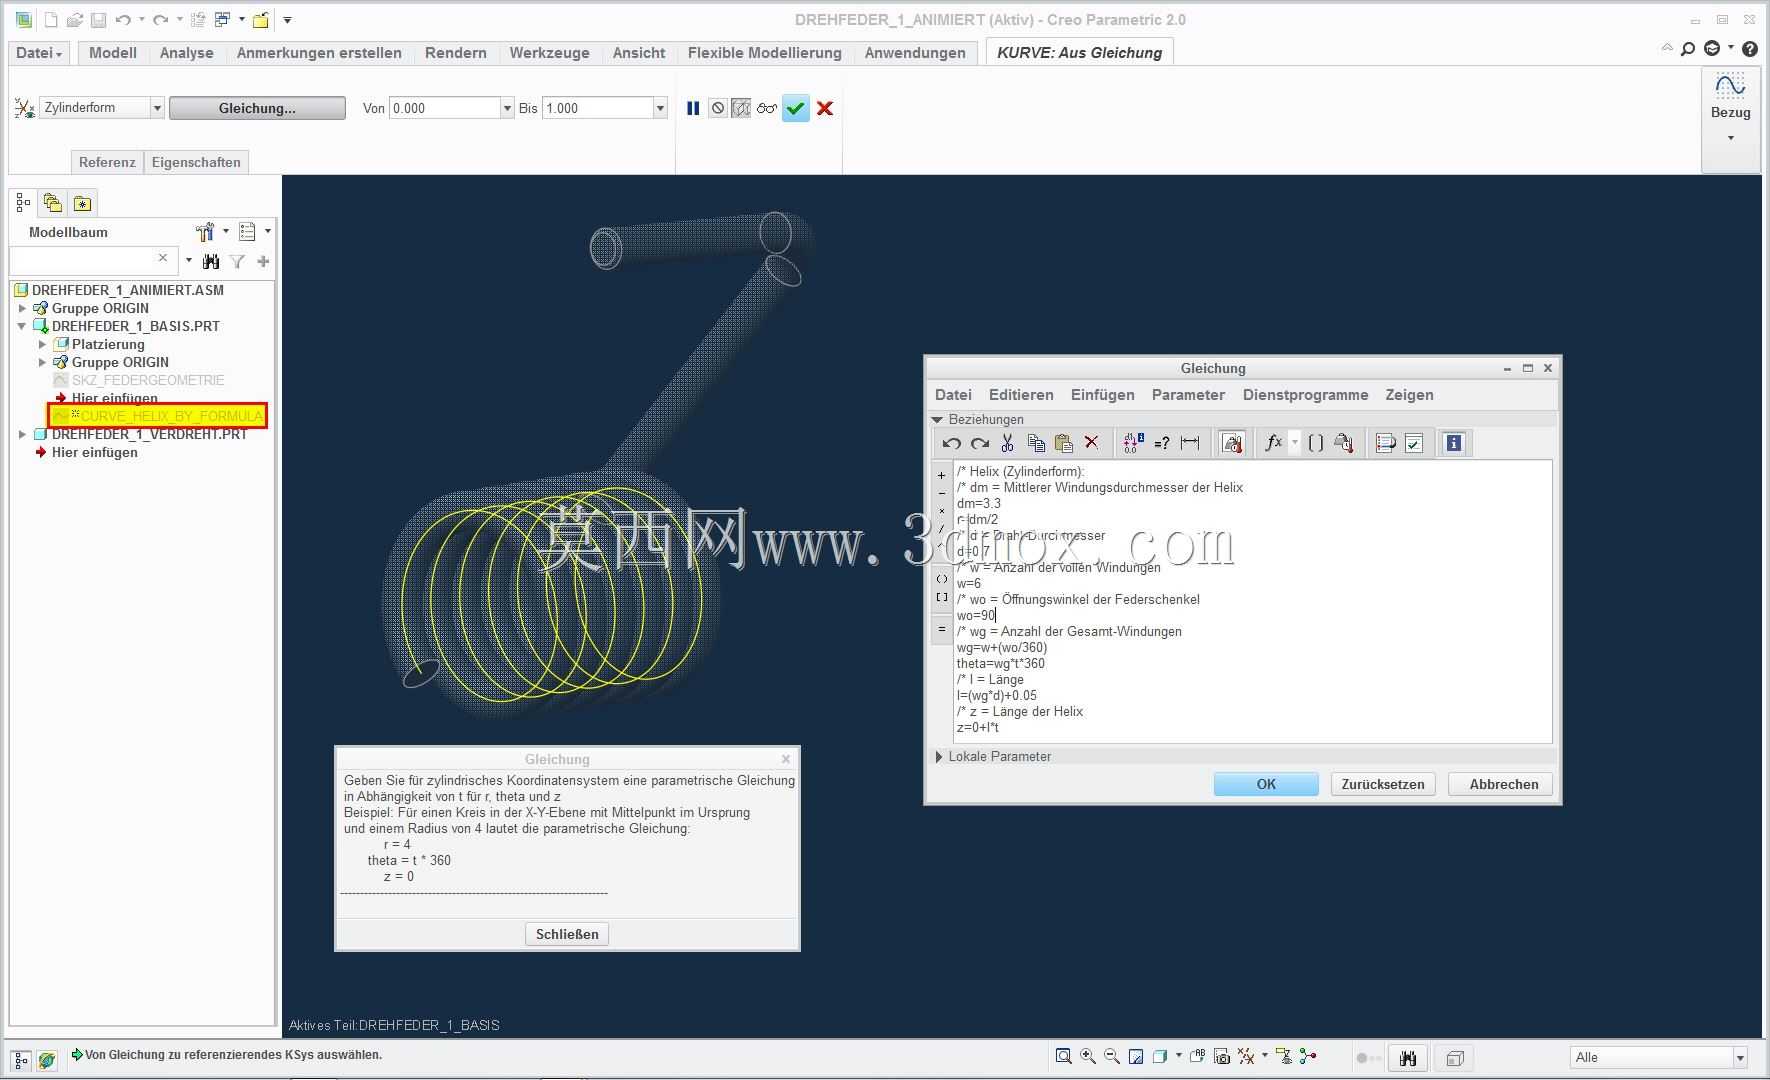
Task: Open the Zylinderform coordinate type dropdown
Action: click(157, 108)
